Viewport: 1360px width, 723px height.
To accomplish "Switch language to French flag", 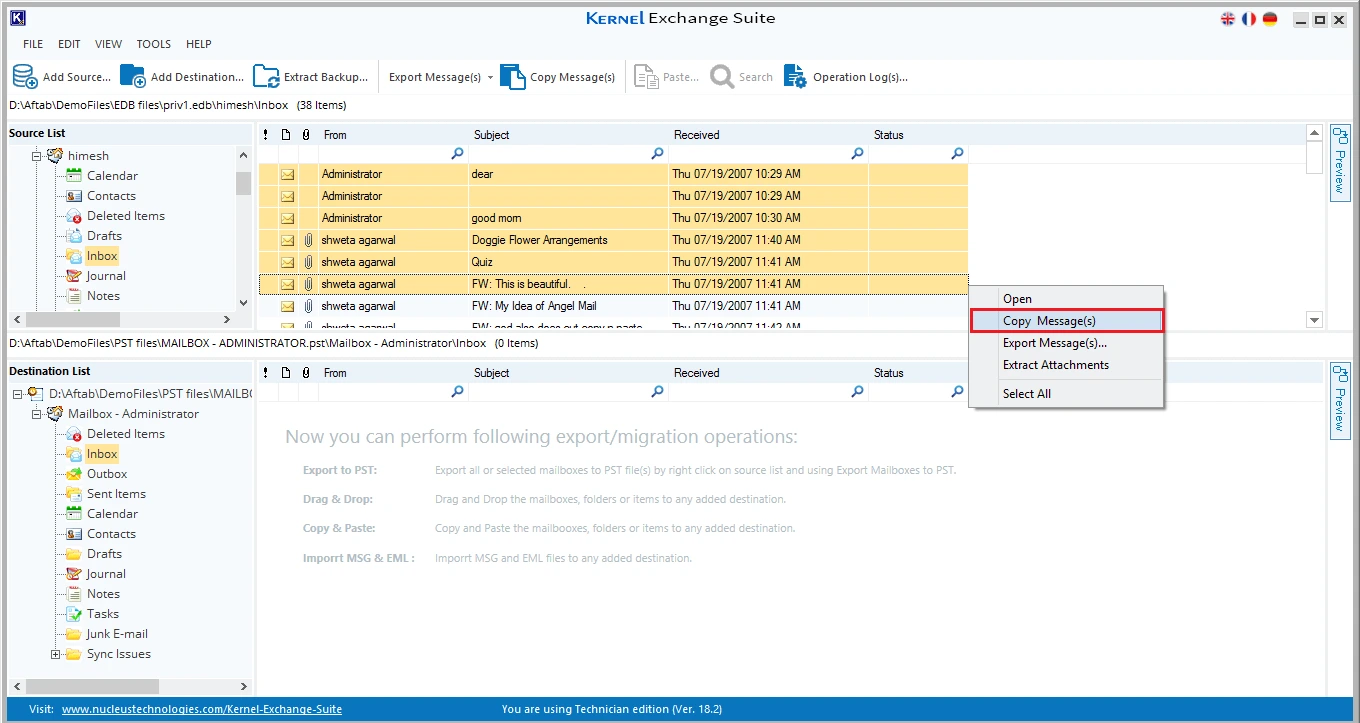I will click(x=1249, y=19).
